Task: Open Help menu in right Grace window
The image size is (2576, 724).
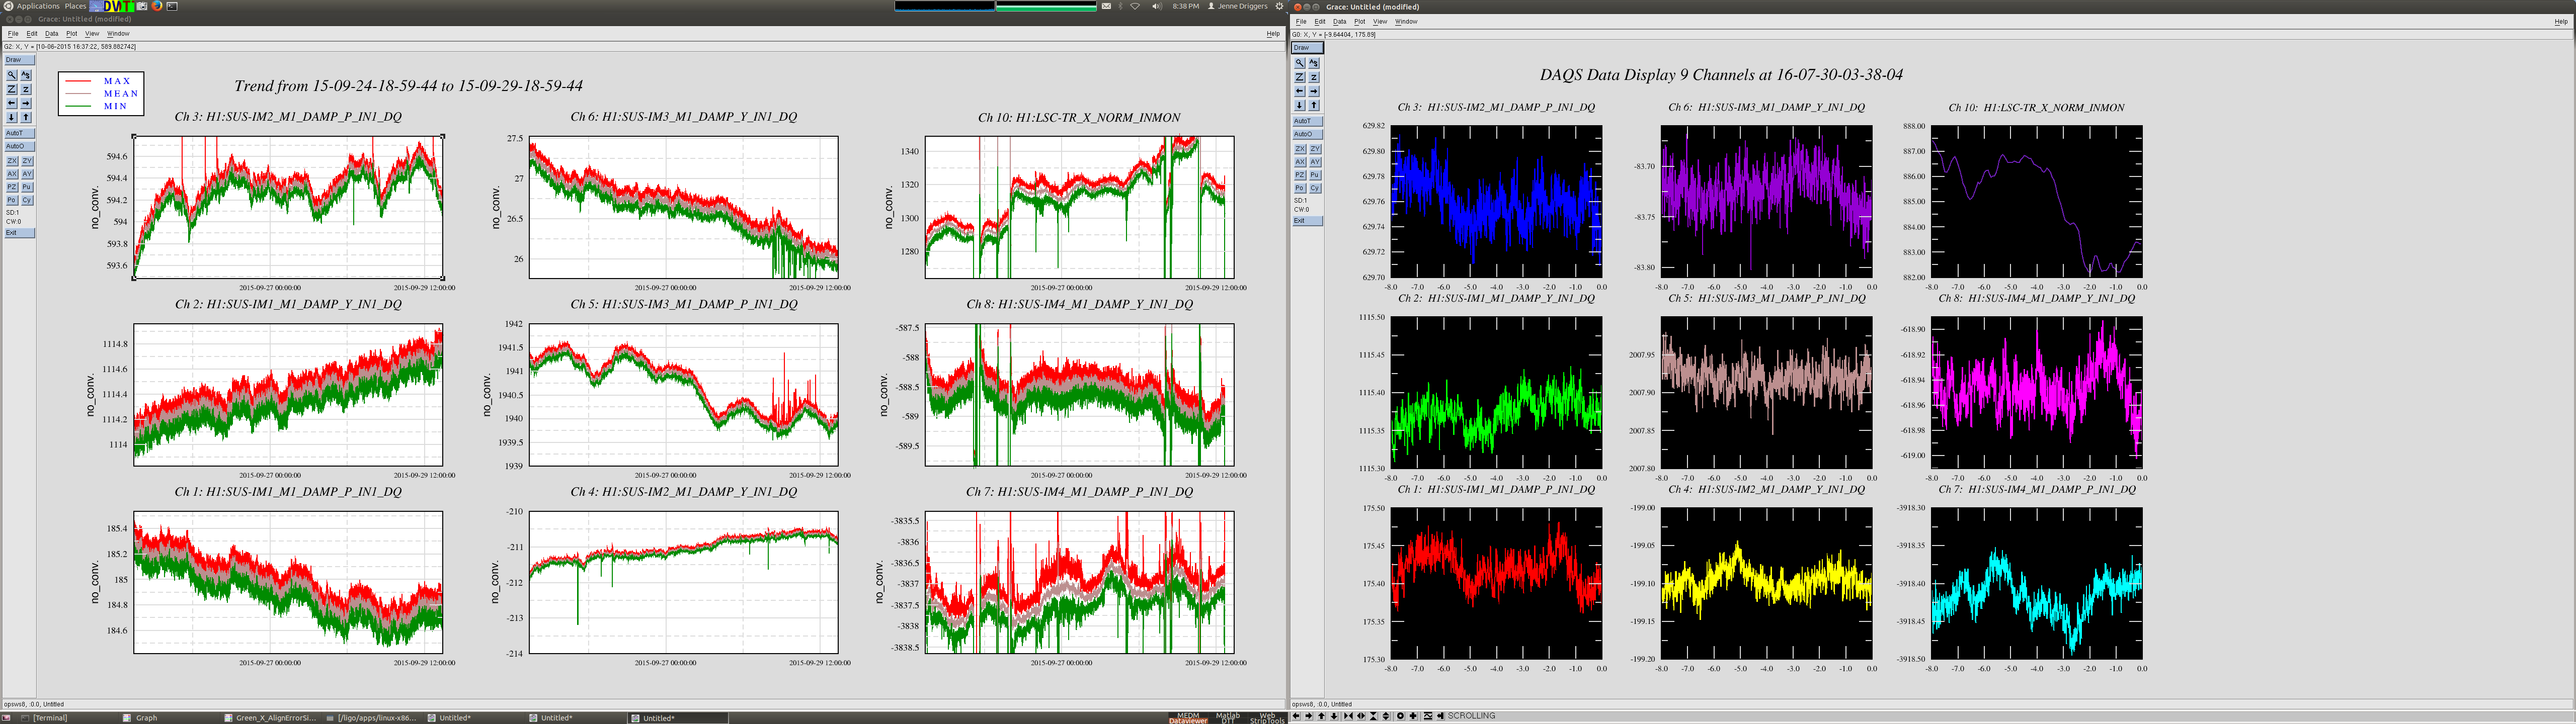Action: (2561, 22)
